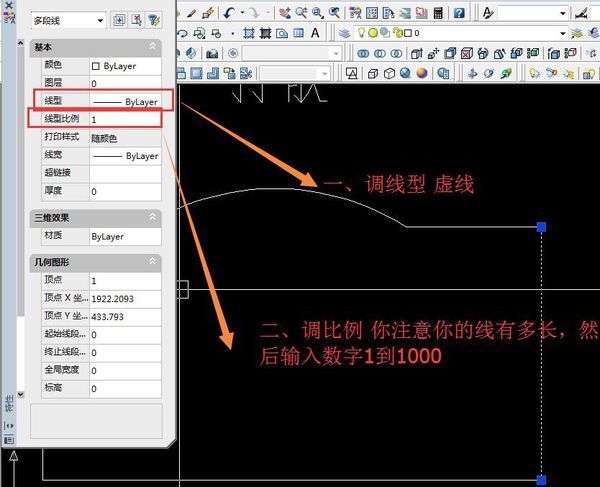The width and height of the screenshot is (600, 487).
Task: Click the 颜色 ByLayer color swatch
Action: click(x=96, y=66)
